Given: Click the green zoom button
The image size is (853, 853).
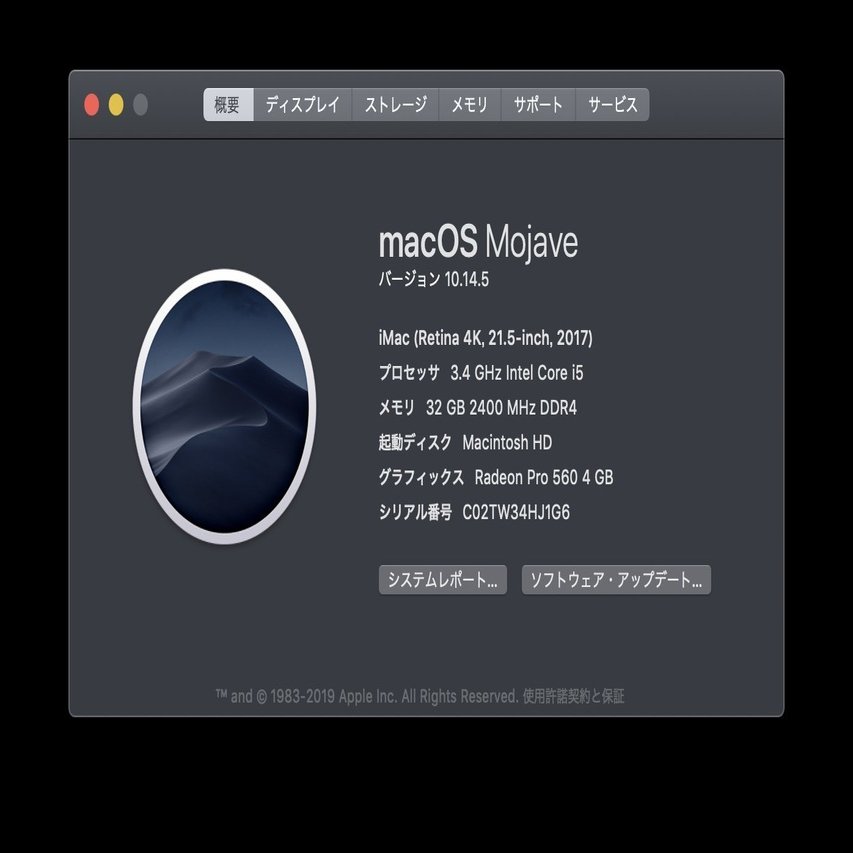Looking at the screenshot, I should [x=141, y=102].
